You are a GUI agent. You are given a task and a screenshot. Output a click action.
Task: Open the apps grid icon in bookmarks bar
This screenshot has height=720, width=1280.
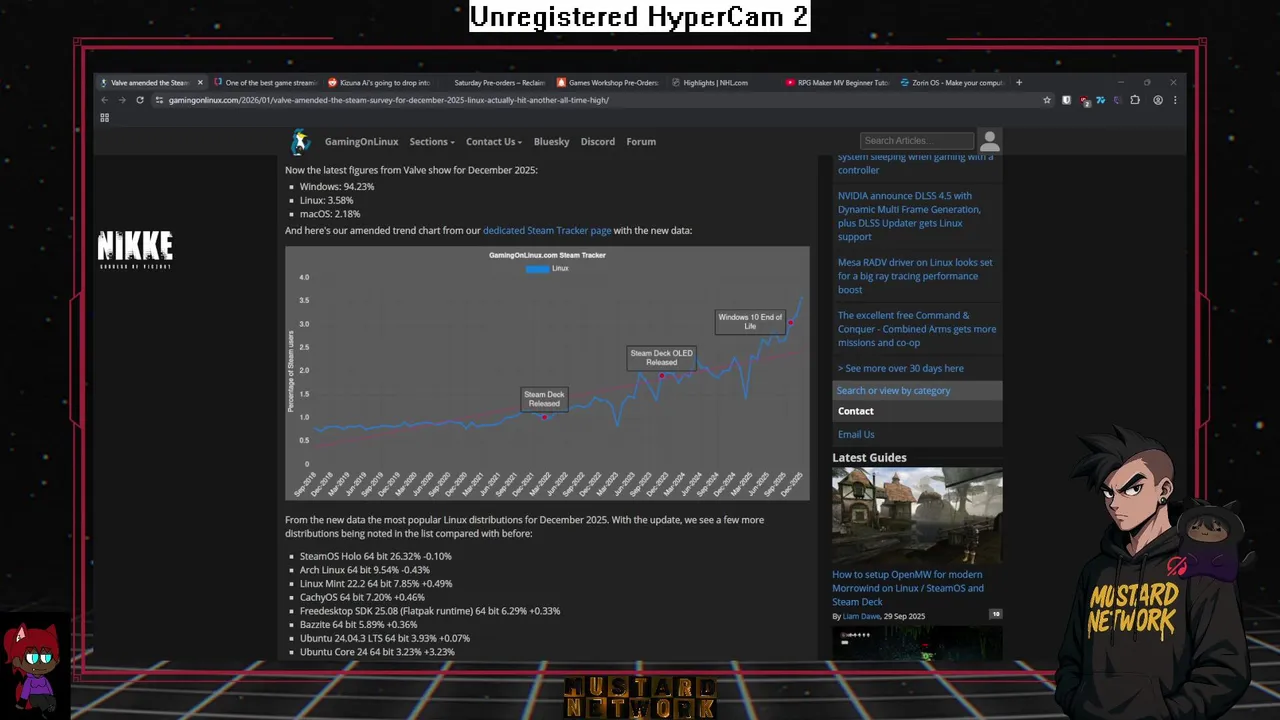click(104, 118)
